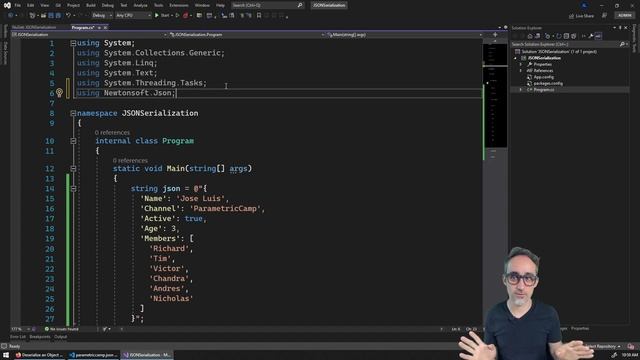Click the Undo toolbar icon
Viewport: 640px width, 360px height.
pyautogui.click(x=68, y=16)
